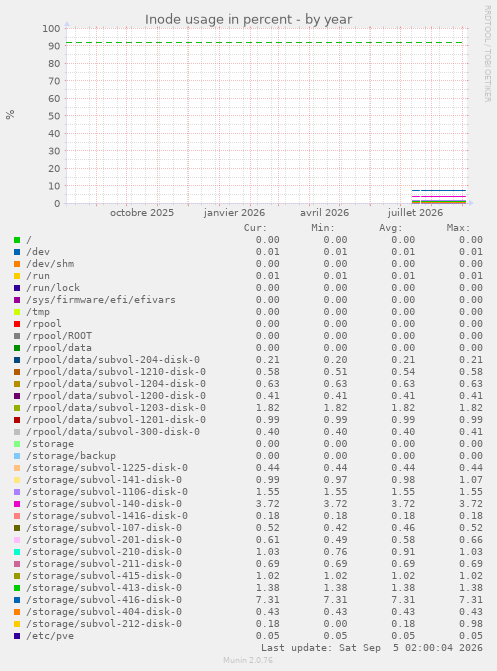497x671 pixels.
Task: Click the magenta swatch for subvol-140-disk-0
Action: pyautogui.click(x=17, y=504)
